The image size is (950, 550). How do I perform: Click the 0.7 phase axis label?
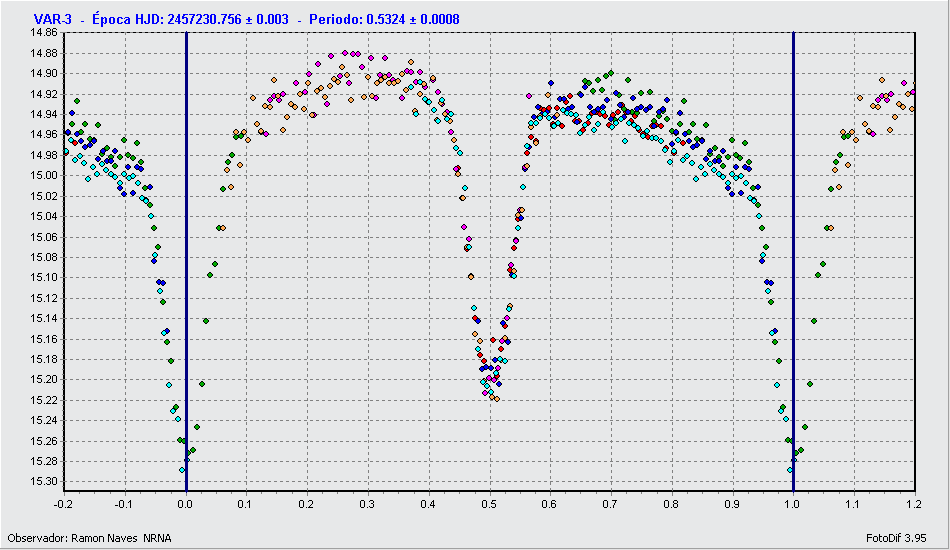(611, 504)
